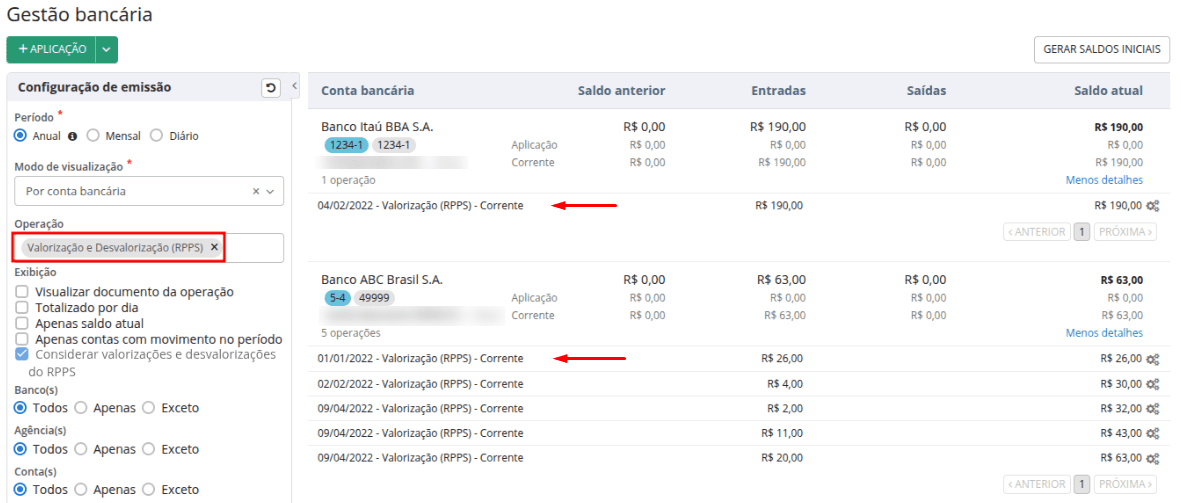Enable Apenas saldo atual checkbox
The width and height of the screenshot is (1181, 503).
tap(22, 323)
